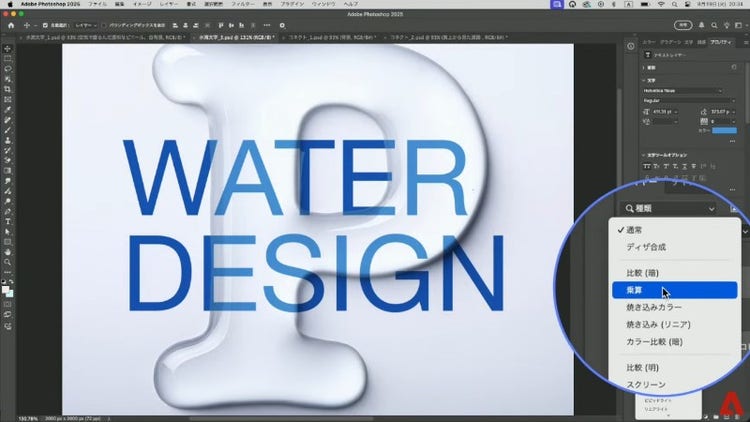750x422 pixels.
Task: Select the Move tool in the toolbar
Action: point(8,48)
